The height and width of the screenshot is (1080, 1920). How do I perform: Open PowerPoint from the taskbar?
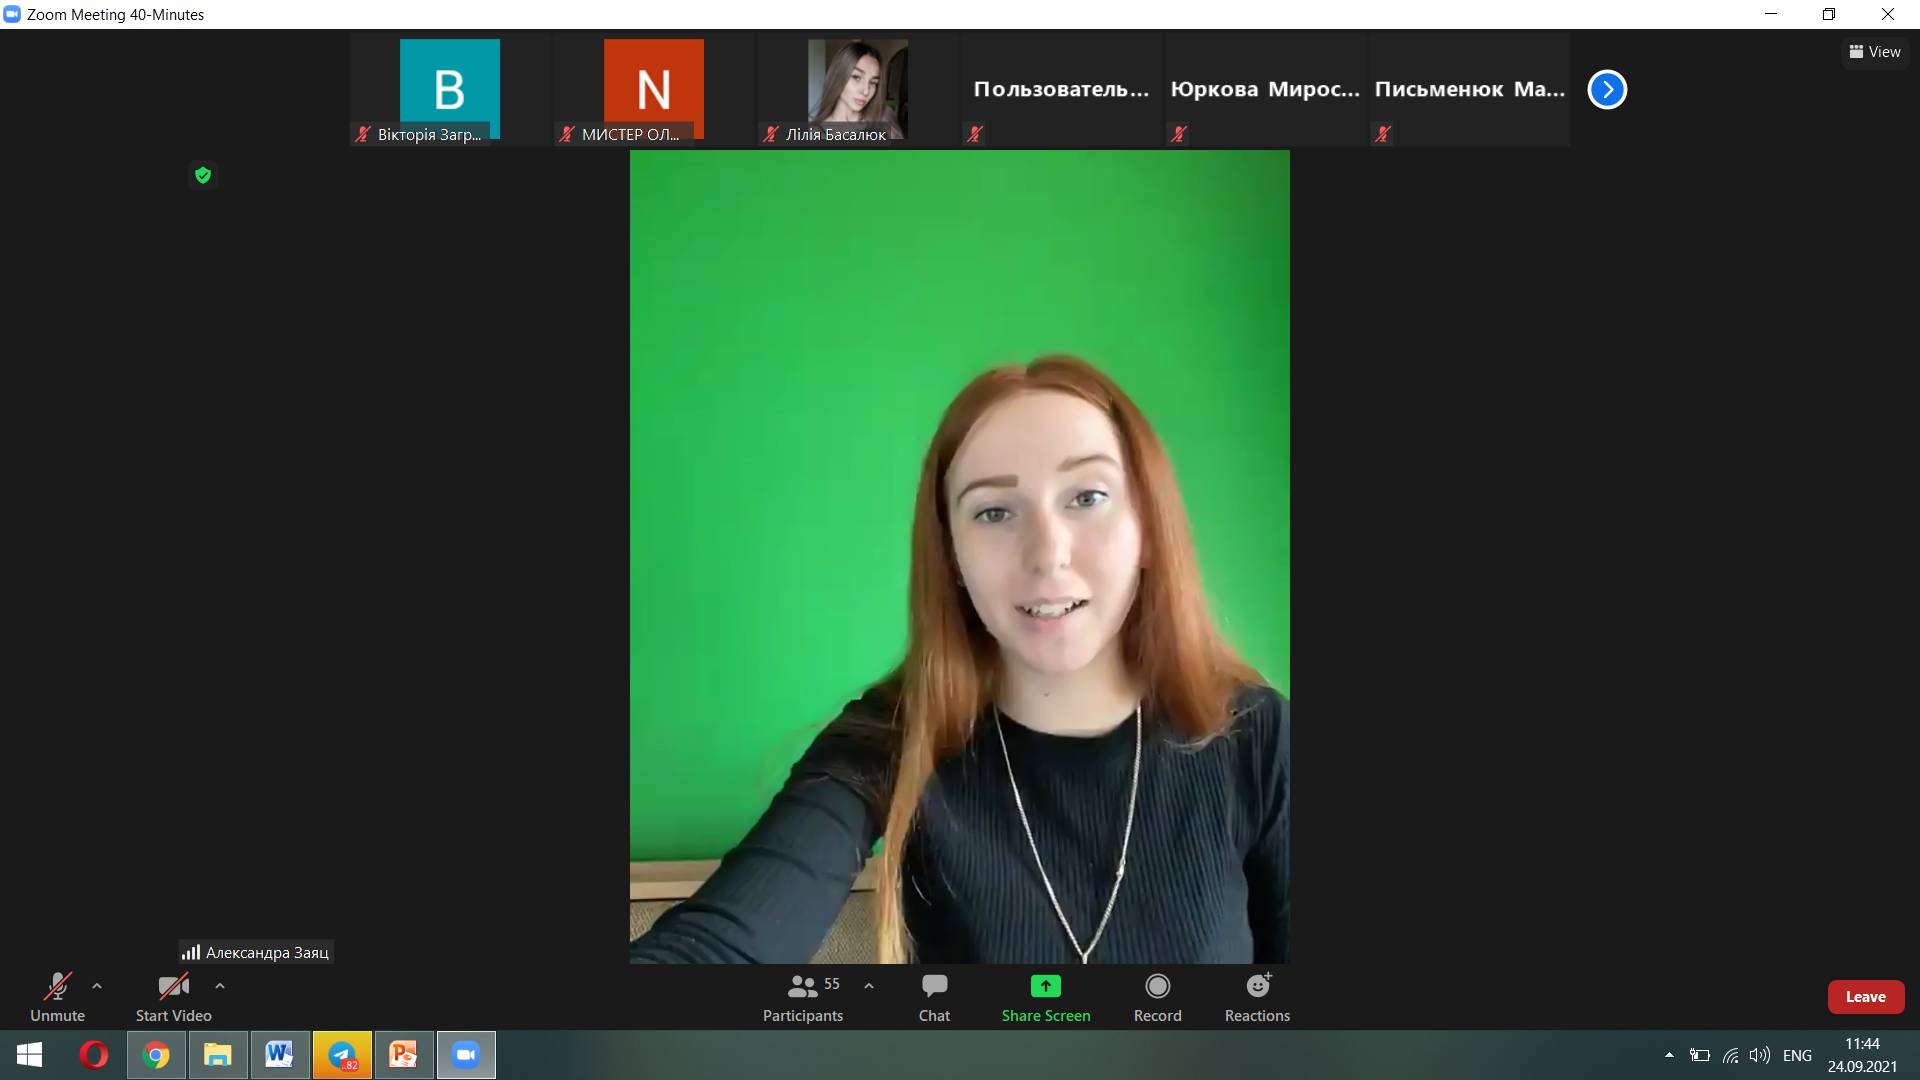click(x=404, y=1055)
